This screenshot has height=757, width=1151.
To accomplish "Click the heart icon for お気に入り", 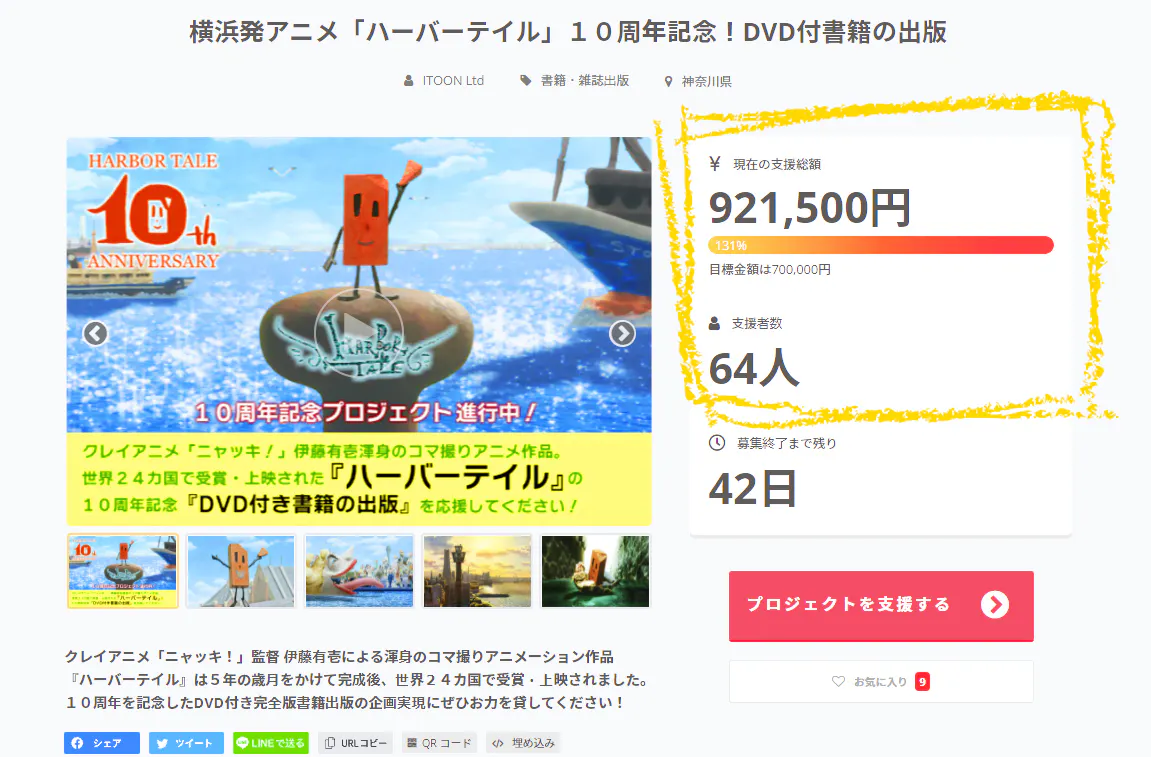I will [x=838, y=681].
